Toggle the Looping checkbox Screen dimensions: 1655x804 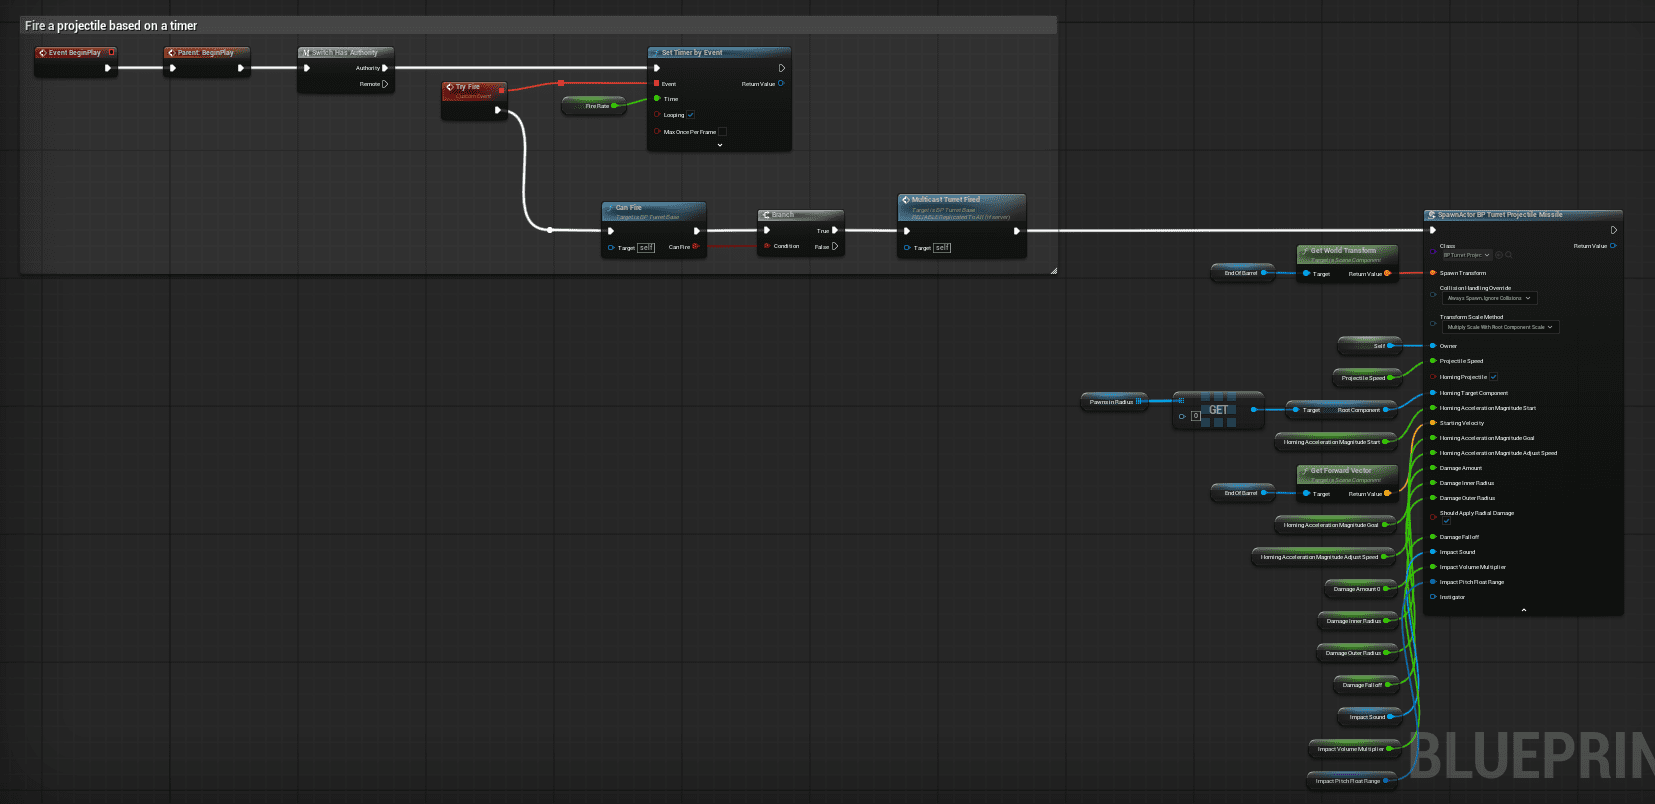690,114
